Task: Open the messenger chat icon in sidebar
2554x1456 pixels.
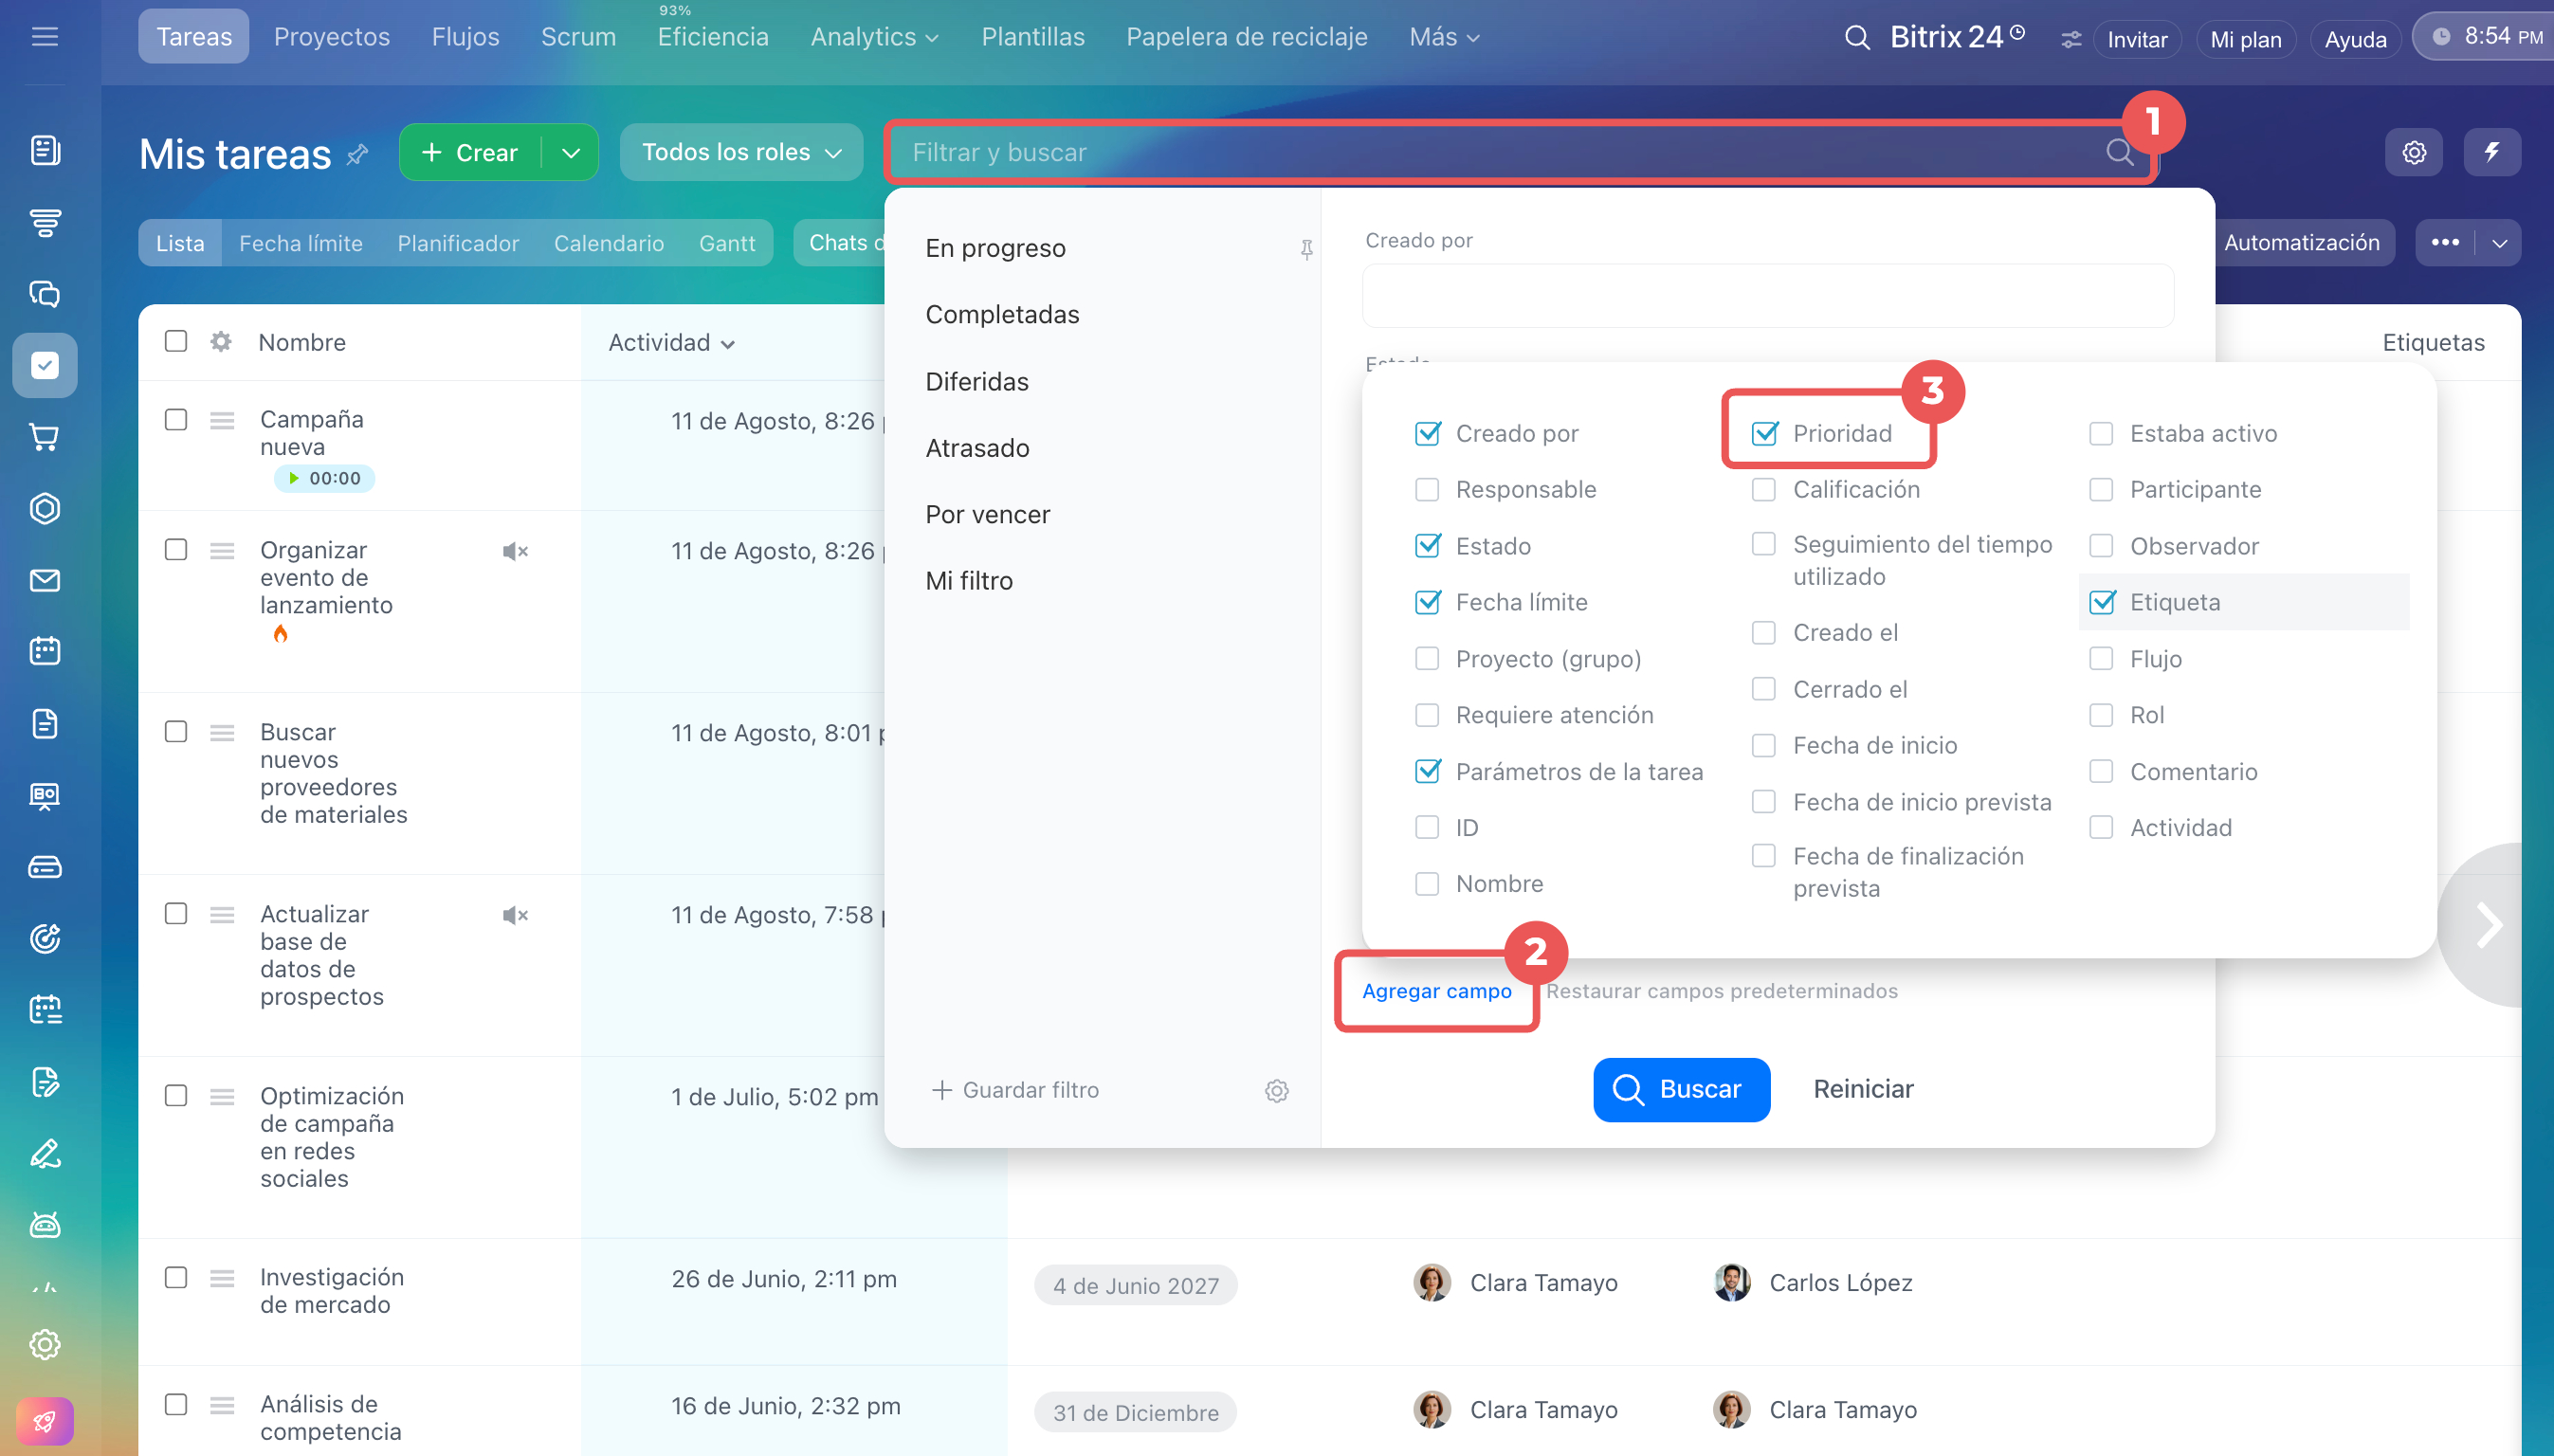Action: point(45,294)
